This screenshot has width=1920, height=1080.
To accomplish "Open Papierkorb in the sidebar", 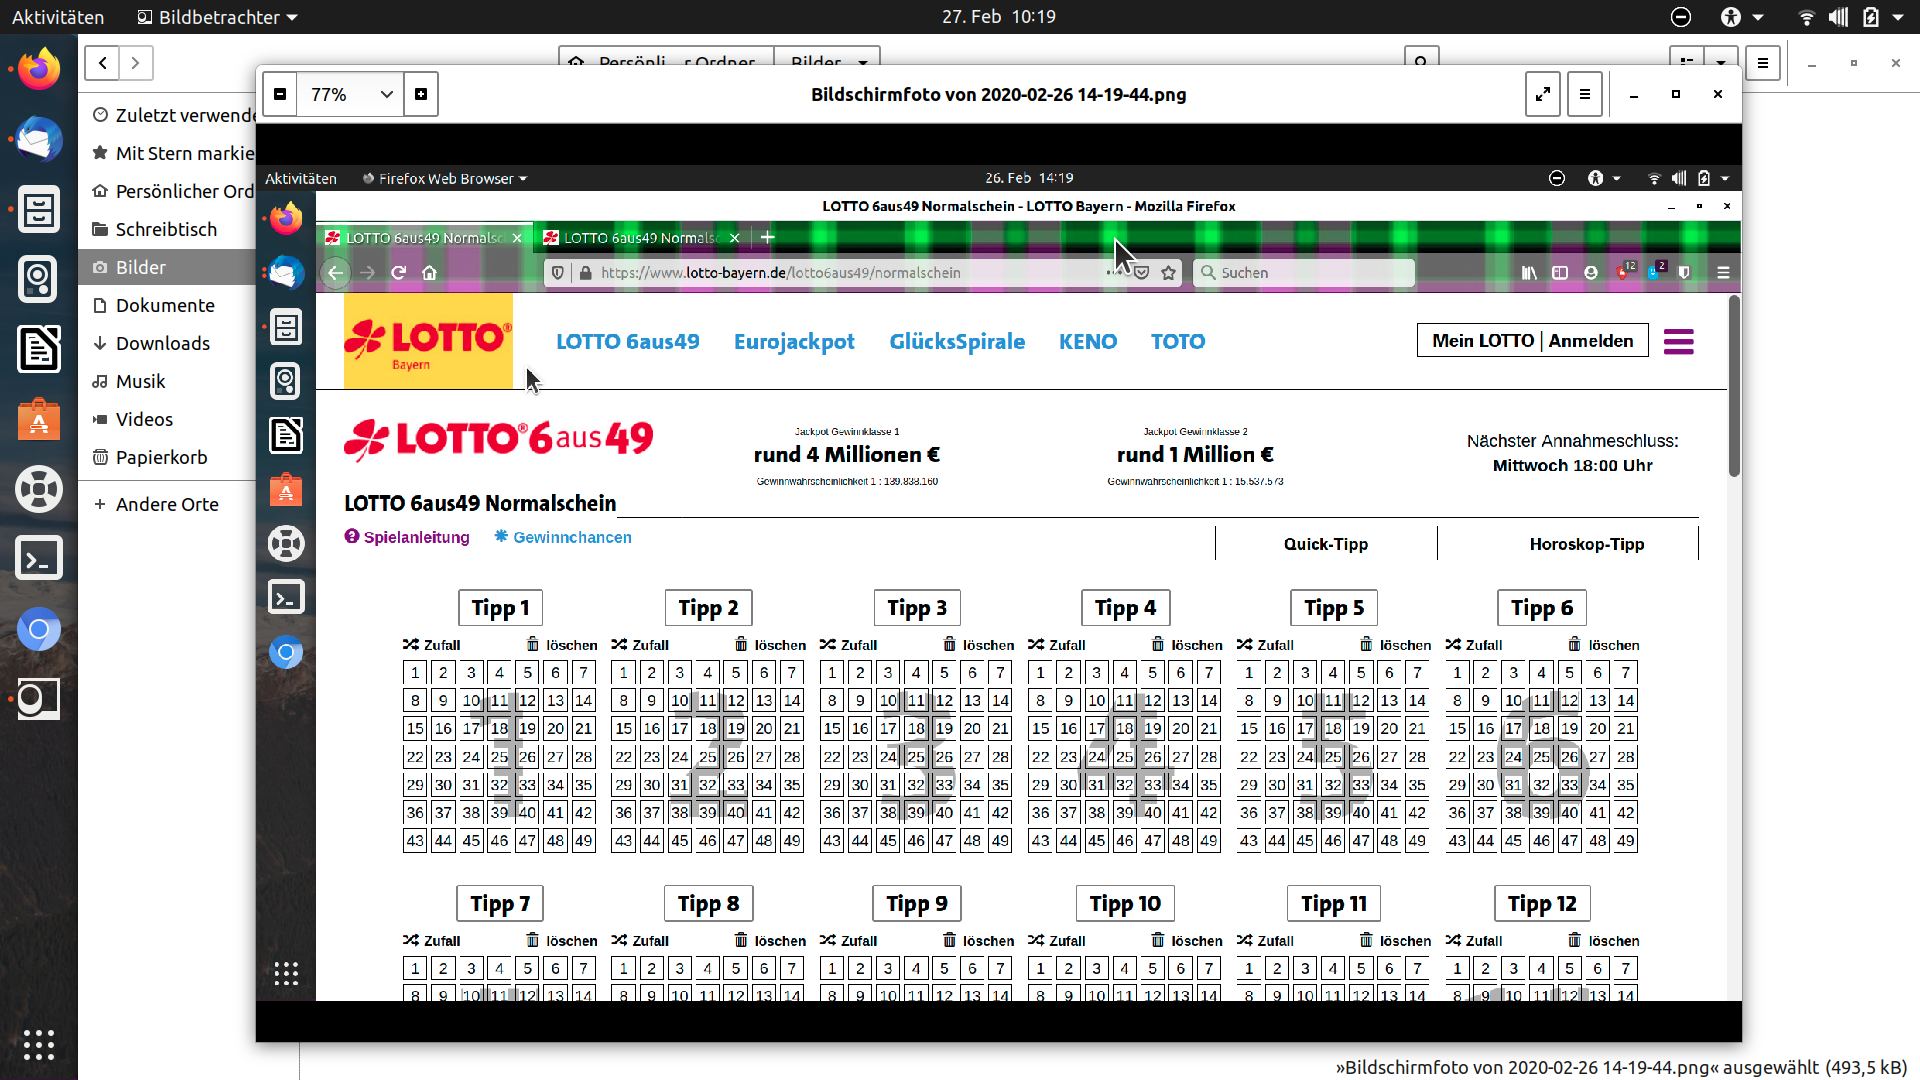I will click(161, 457).
